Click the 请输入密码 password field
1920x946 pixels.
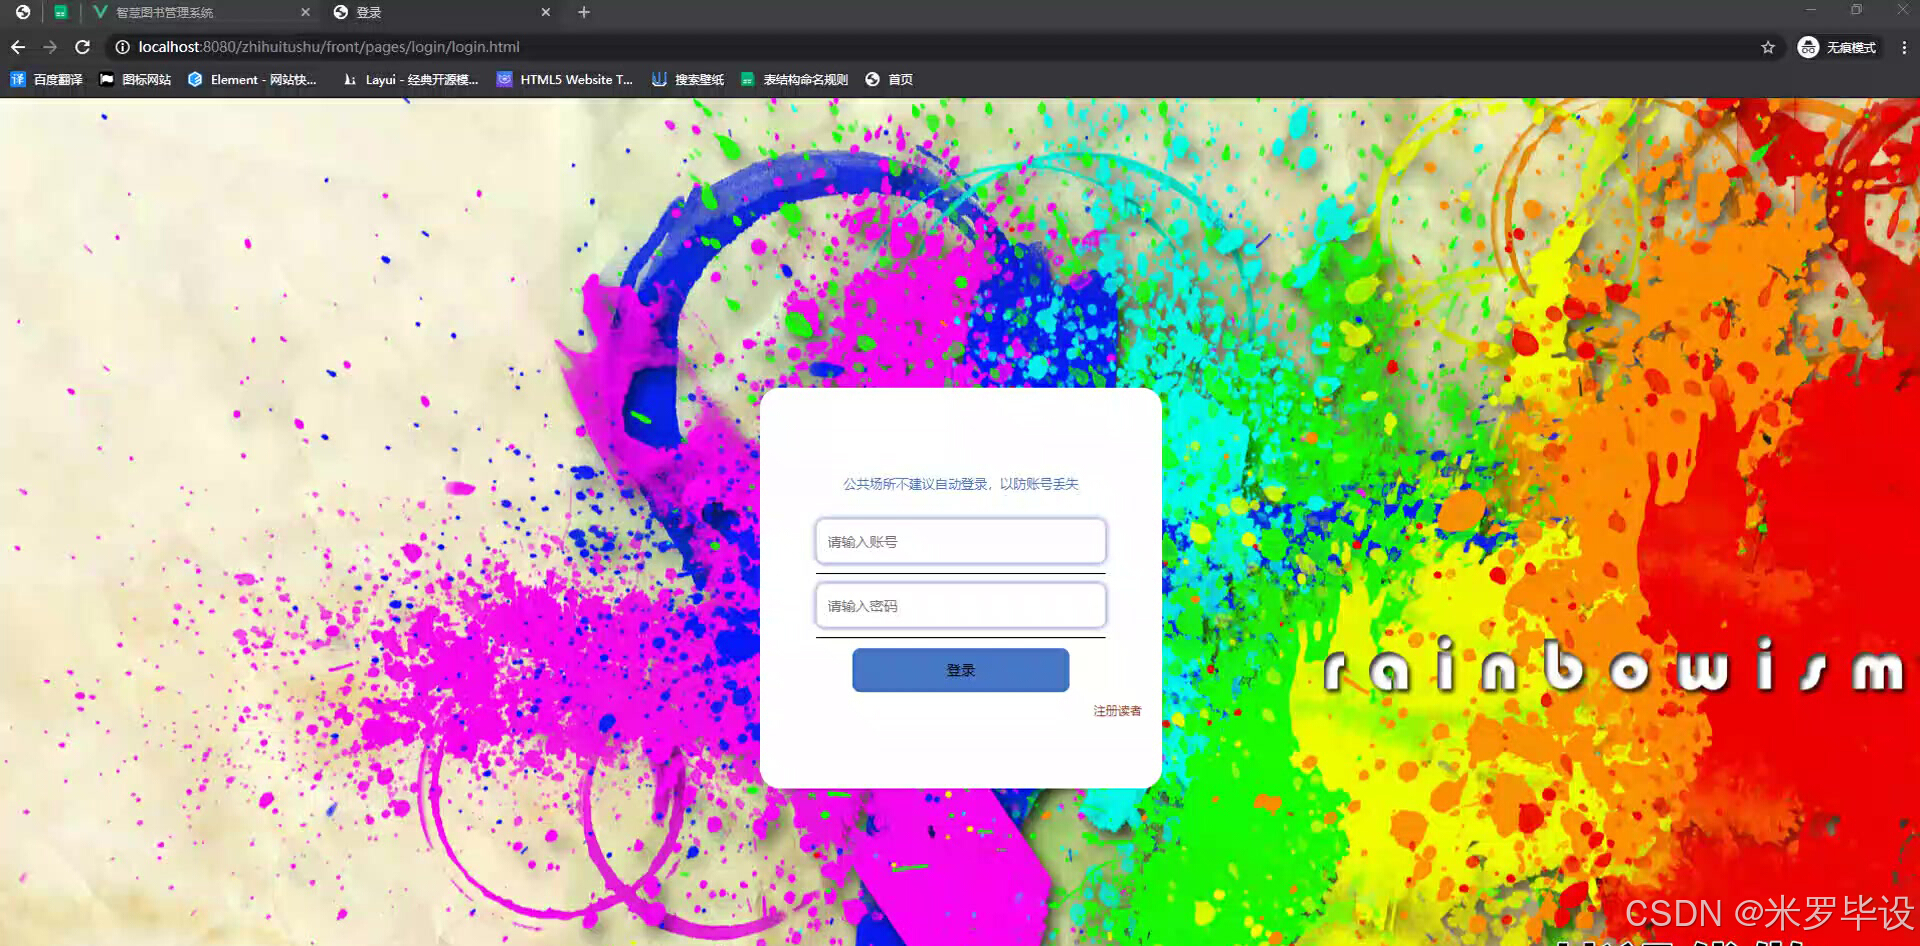point(960,605)
